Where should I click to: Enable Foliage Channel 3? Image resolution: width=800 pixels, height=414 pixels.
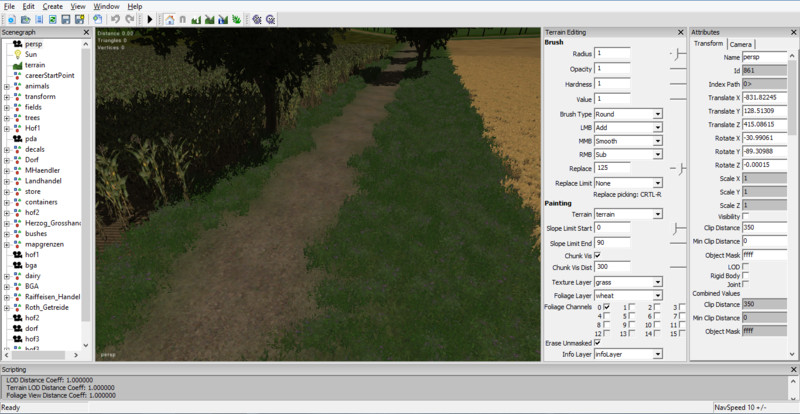coord(682,307)
